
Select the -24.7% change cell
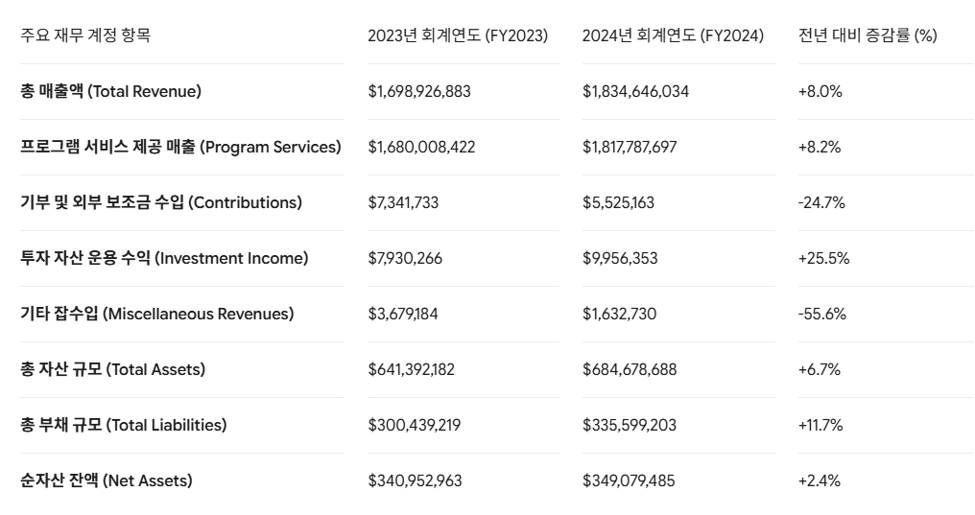(x=821, y=202)
